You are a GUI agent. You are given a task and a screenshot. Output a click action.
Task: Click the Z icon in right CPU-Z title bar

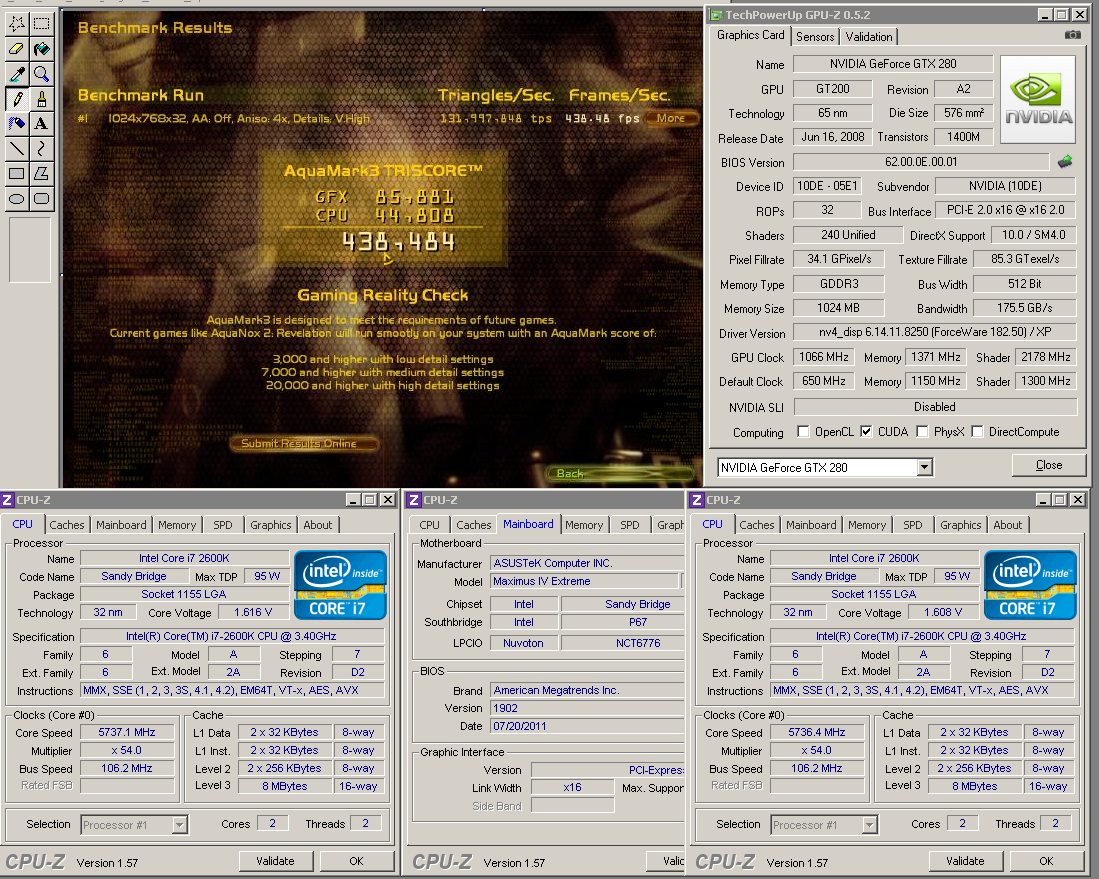tap(697, 500)
